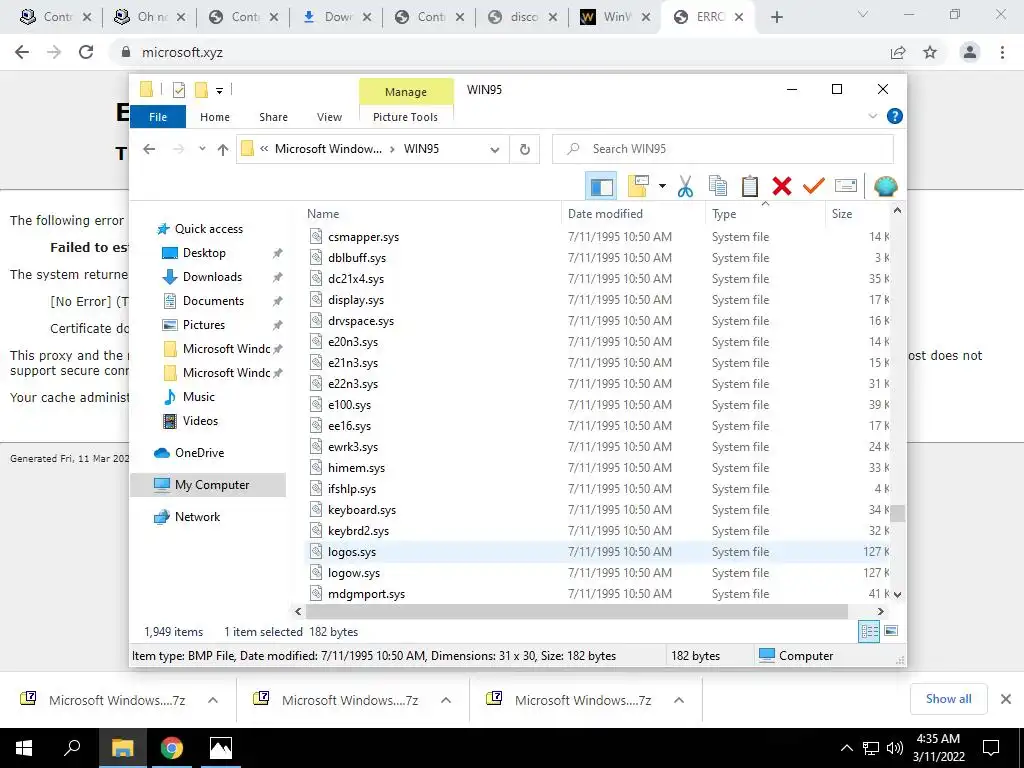Bookmark this page with the star icon
The width and height of the screenshot is (1024, 768).
(930, 52)
